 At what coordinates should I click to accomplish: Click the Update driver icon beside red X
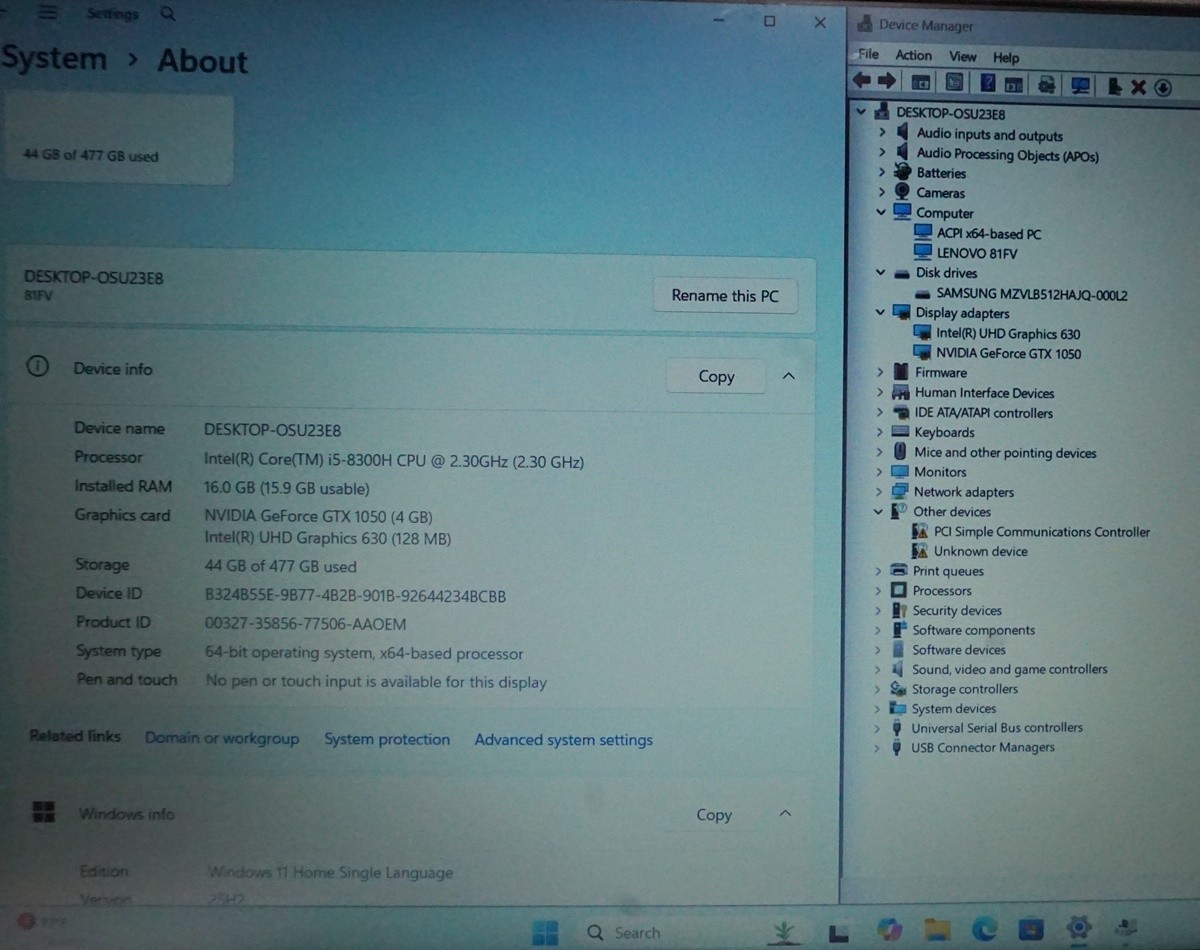tap(1115, 87)
